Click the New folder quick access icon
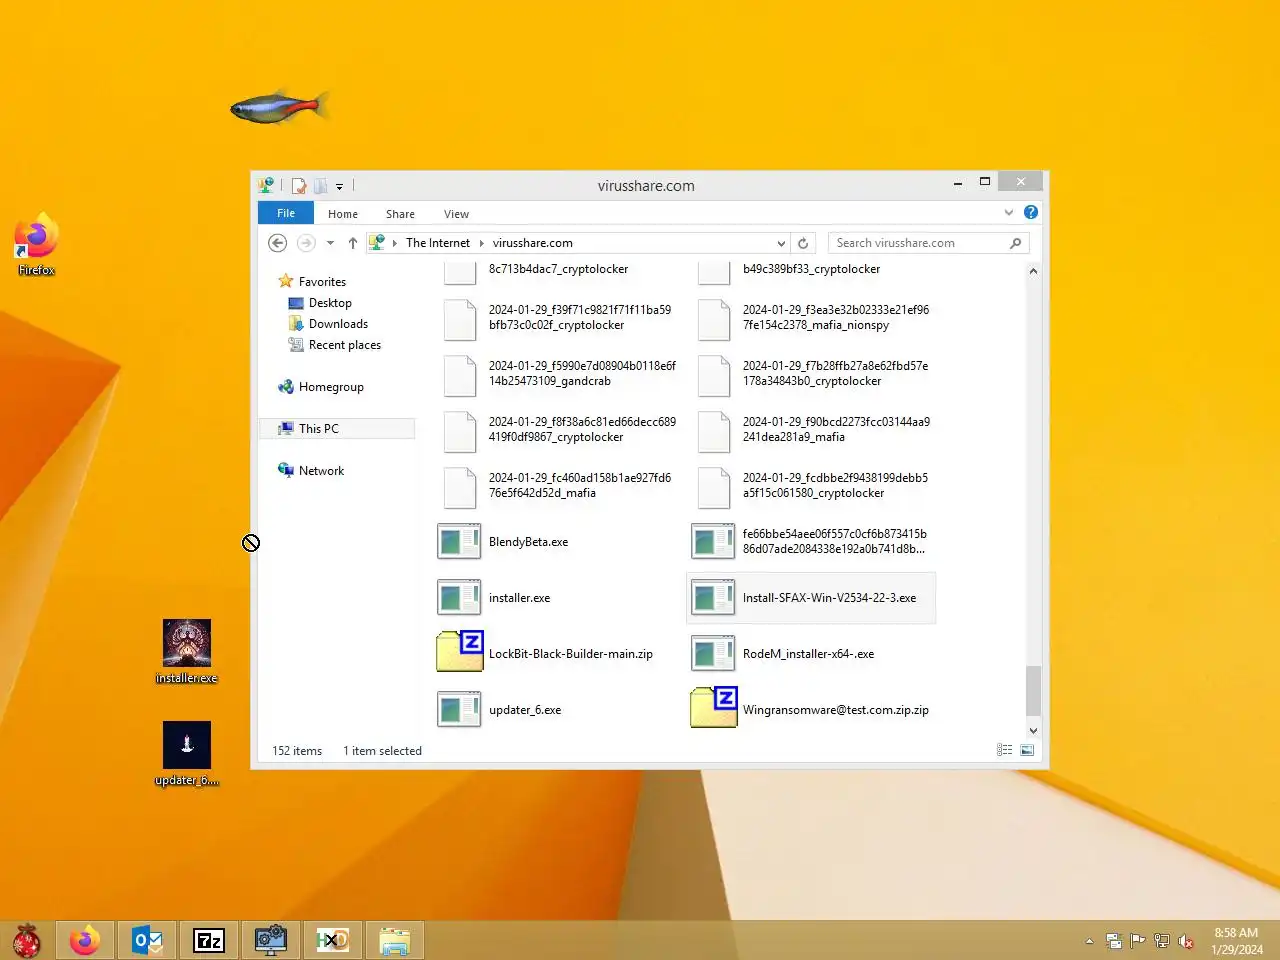Viewport: 1280px width, 960px height. point(320,186)
